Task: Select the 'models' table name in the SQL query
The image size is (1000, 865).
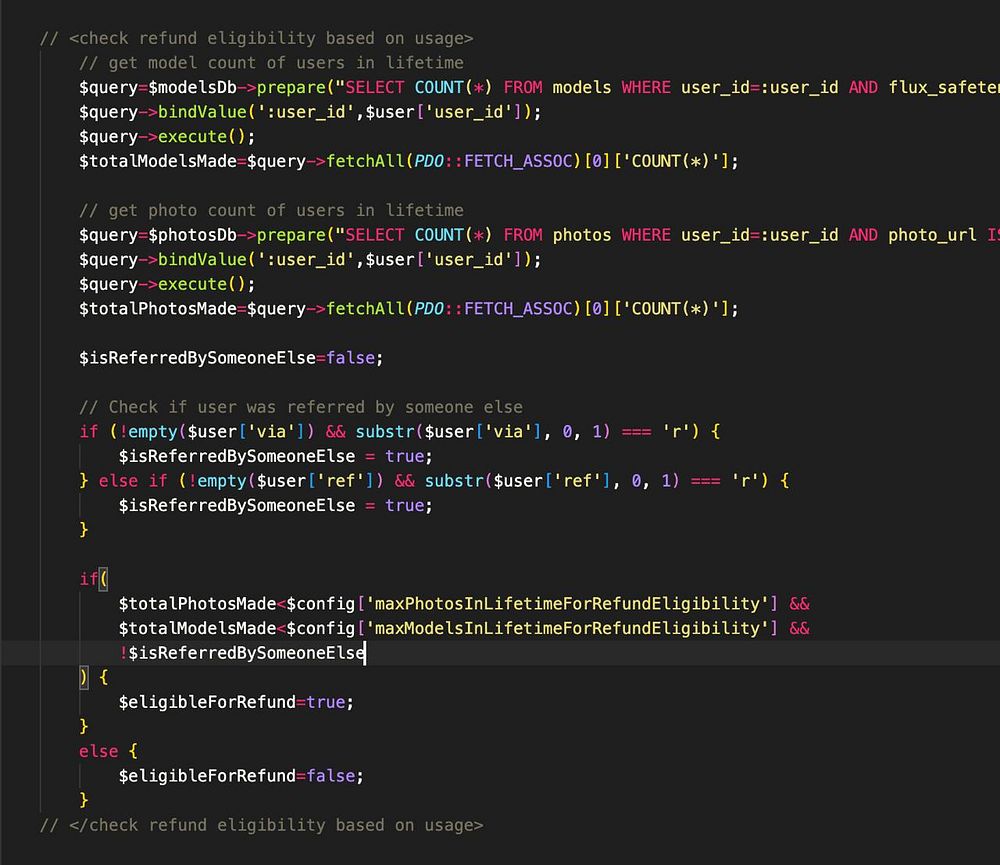Action: 582,87
